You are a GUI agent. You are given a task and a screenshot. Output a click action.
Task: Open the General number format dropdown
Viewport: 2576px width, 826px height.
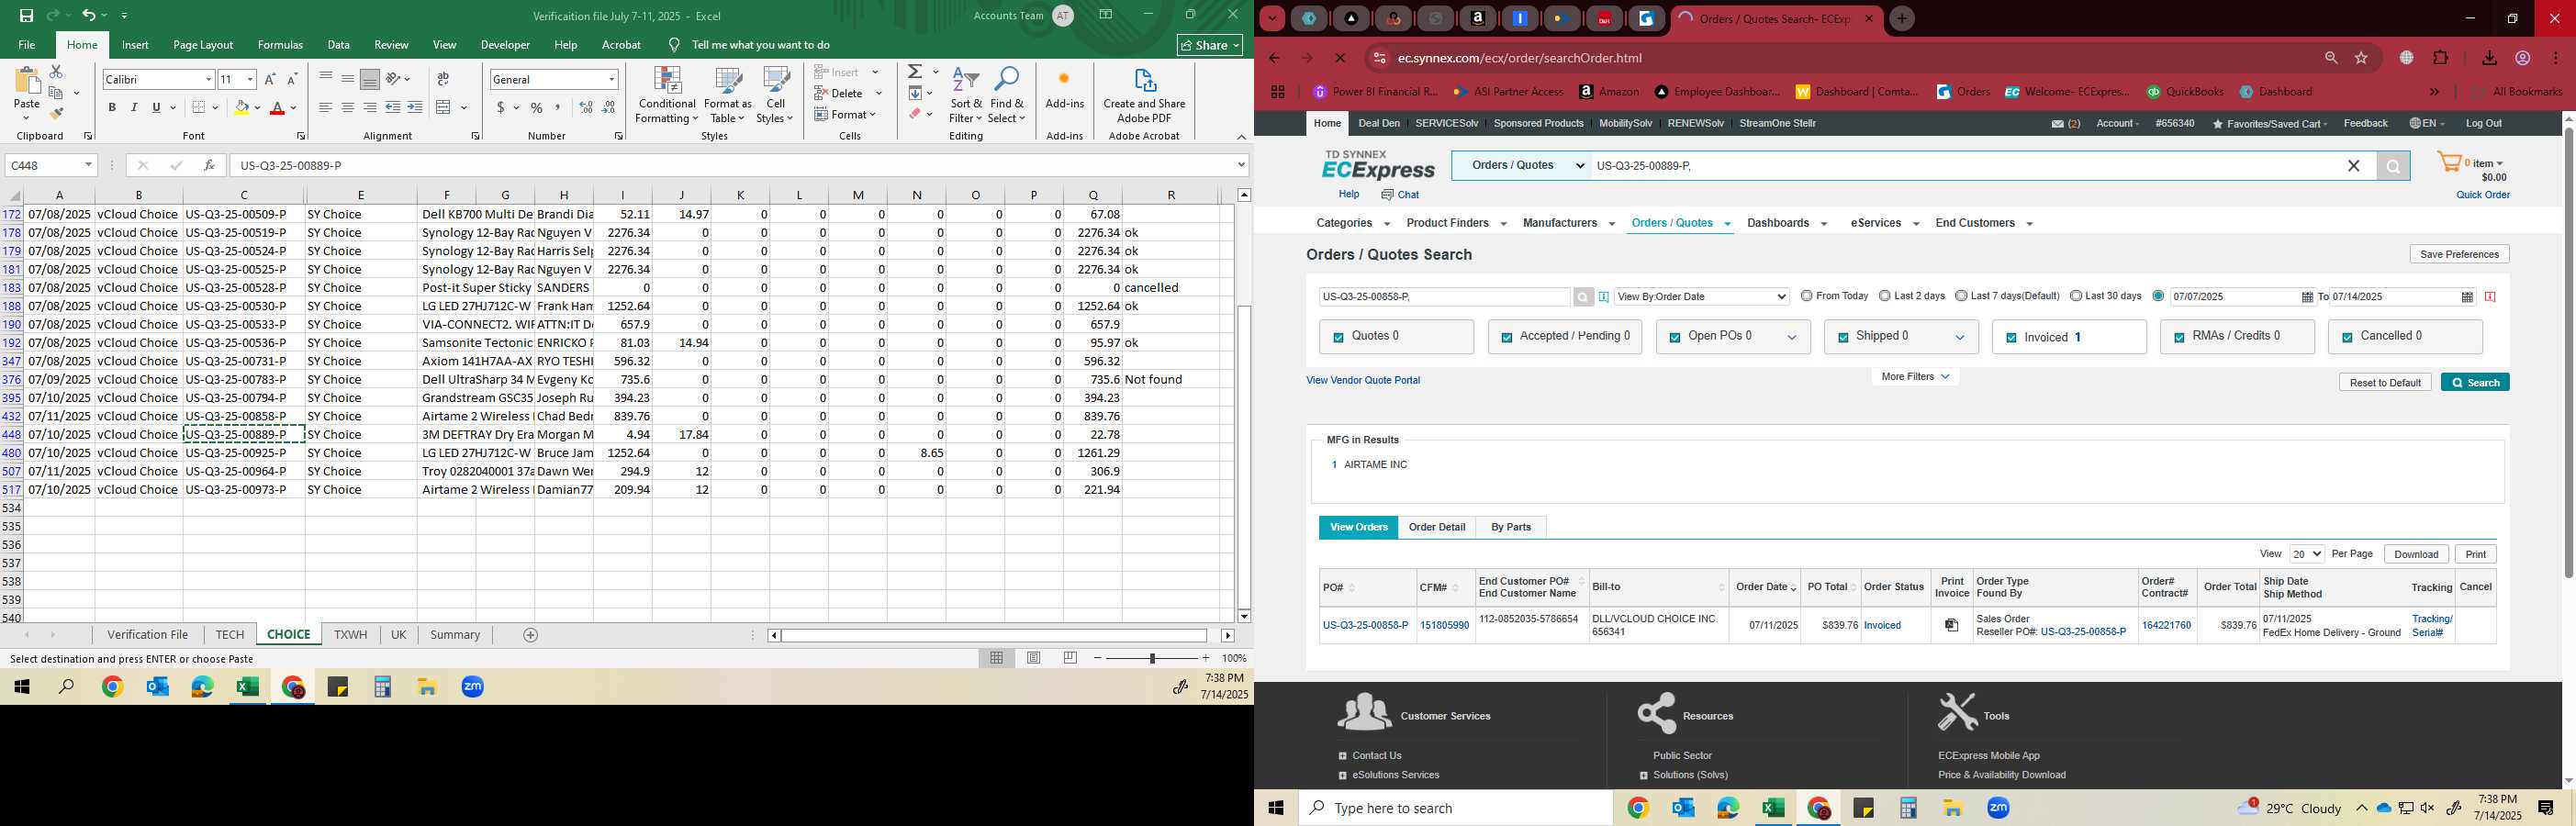[x=611, y=79]
